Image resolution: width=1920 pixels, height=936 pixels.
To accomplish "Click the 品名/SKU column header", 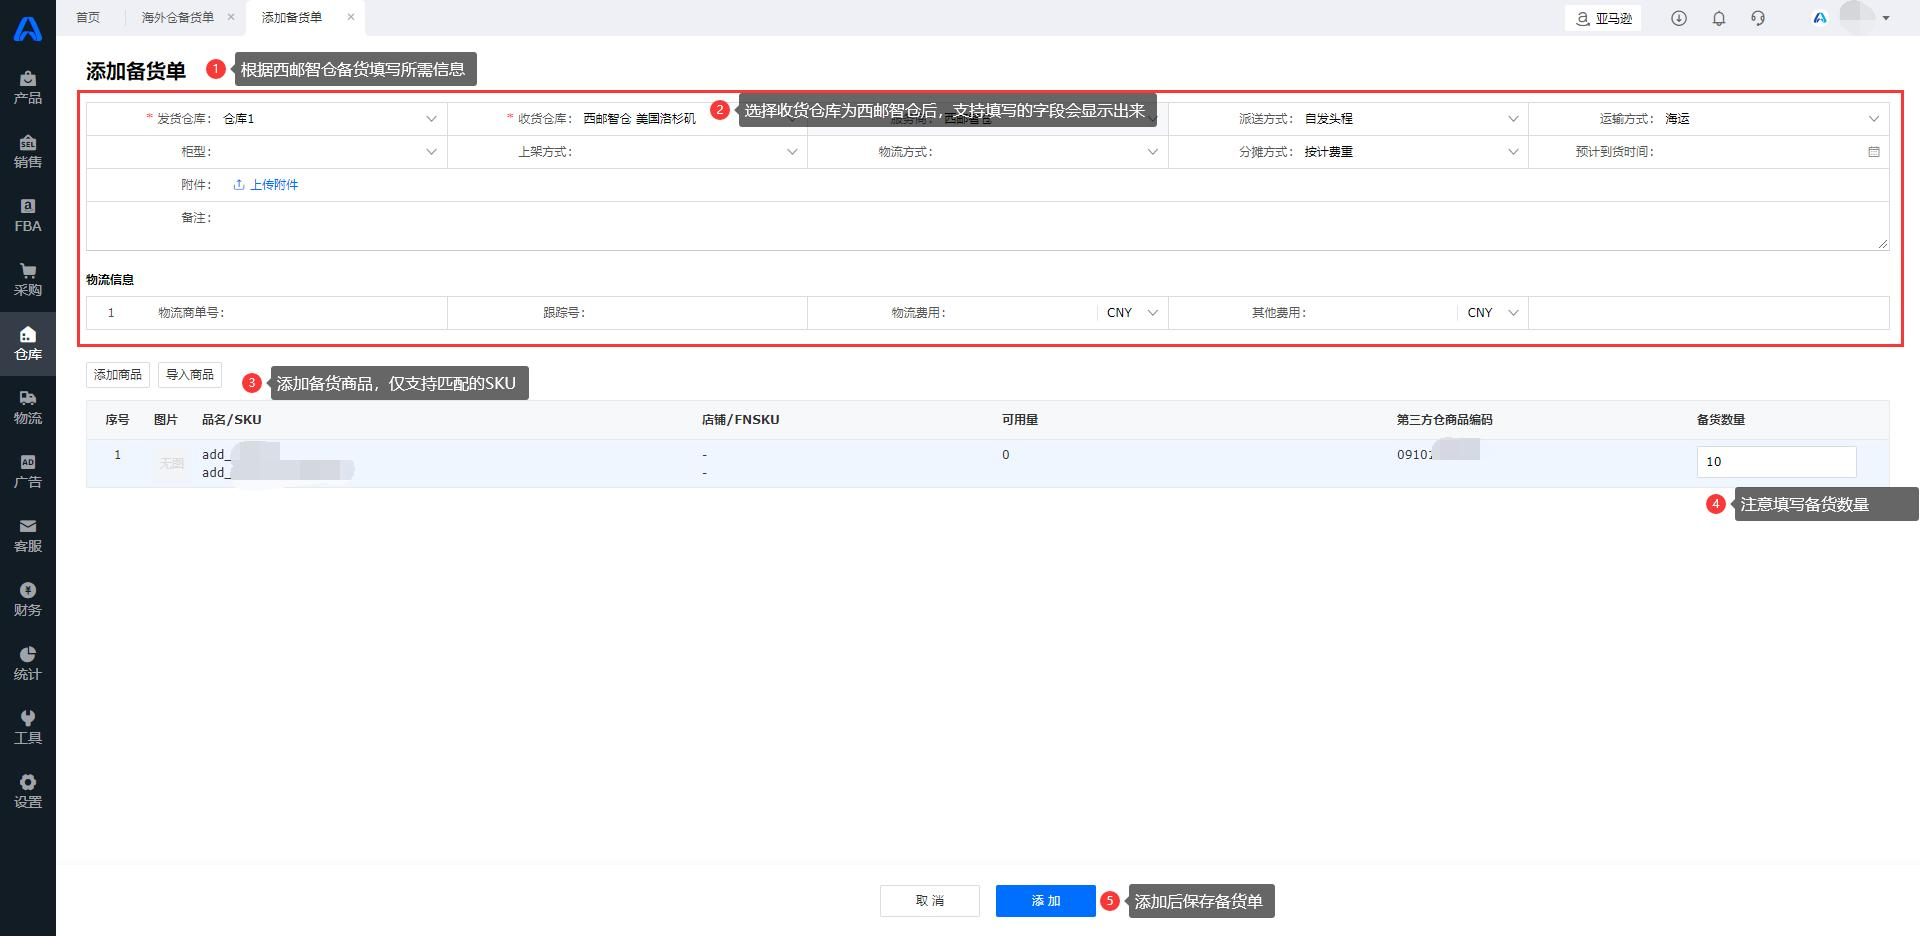I will tap(232, 420).
